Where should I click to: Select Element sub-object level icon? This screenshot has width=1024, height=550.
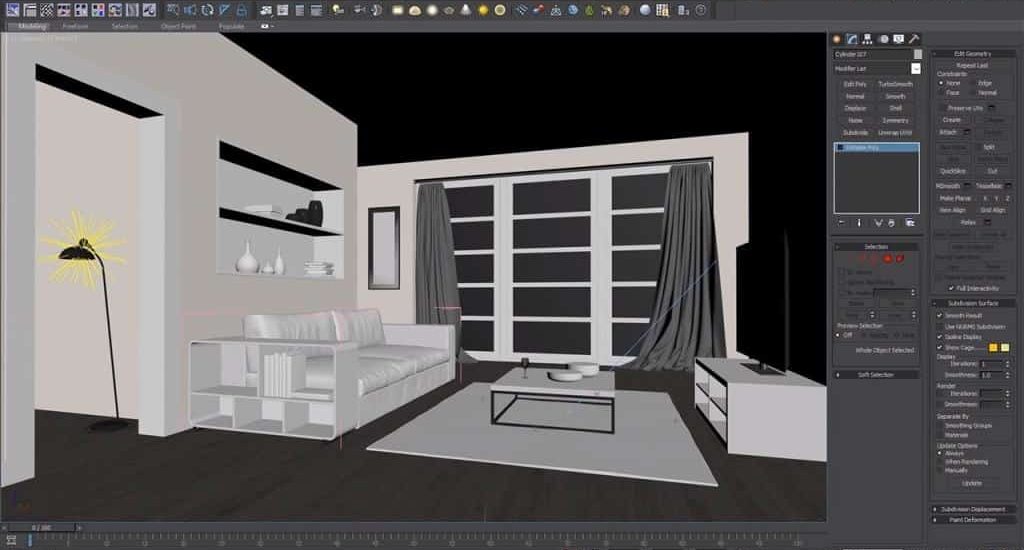click(x=900, y=258)
